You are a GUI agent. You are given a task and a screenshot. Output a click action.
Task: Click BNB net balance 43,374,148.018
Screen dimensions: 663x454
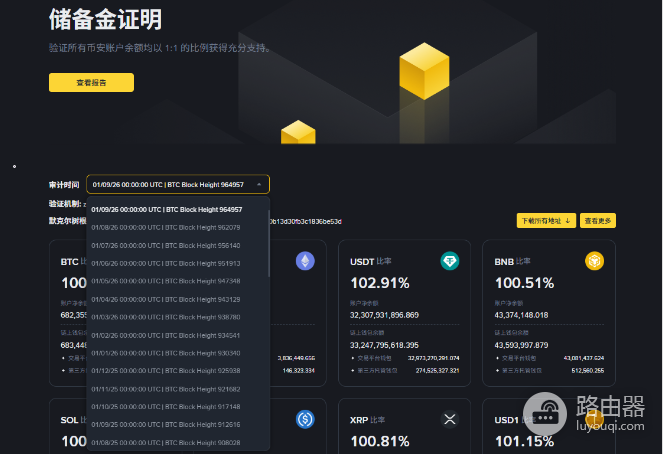click(521, 315)
